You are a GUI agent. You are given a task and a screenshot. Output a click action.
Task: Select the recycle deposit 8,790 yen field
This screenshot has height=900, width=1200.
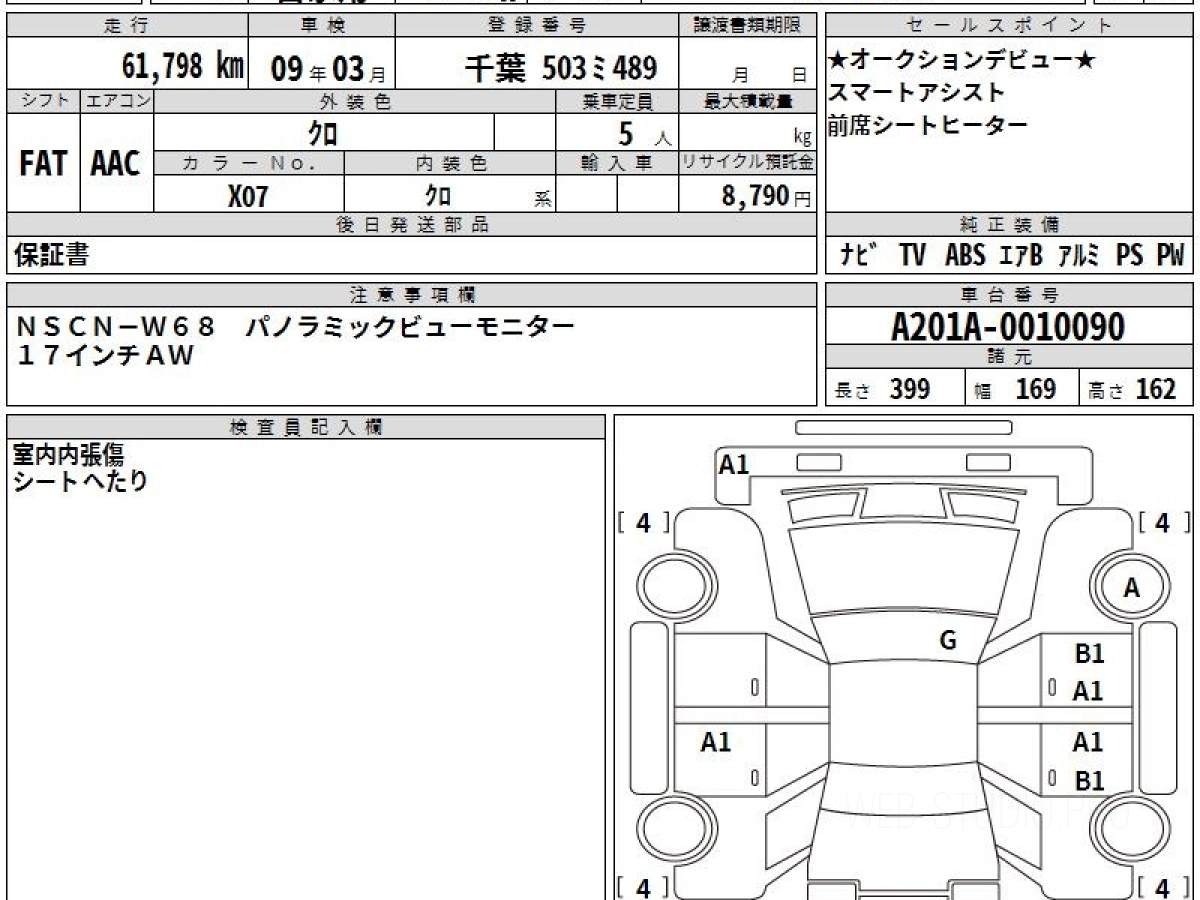(748, 195)
